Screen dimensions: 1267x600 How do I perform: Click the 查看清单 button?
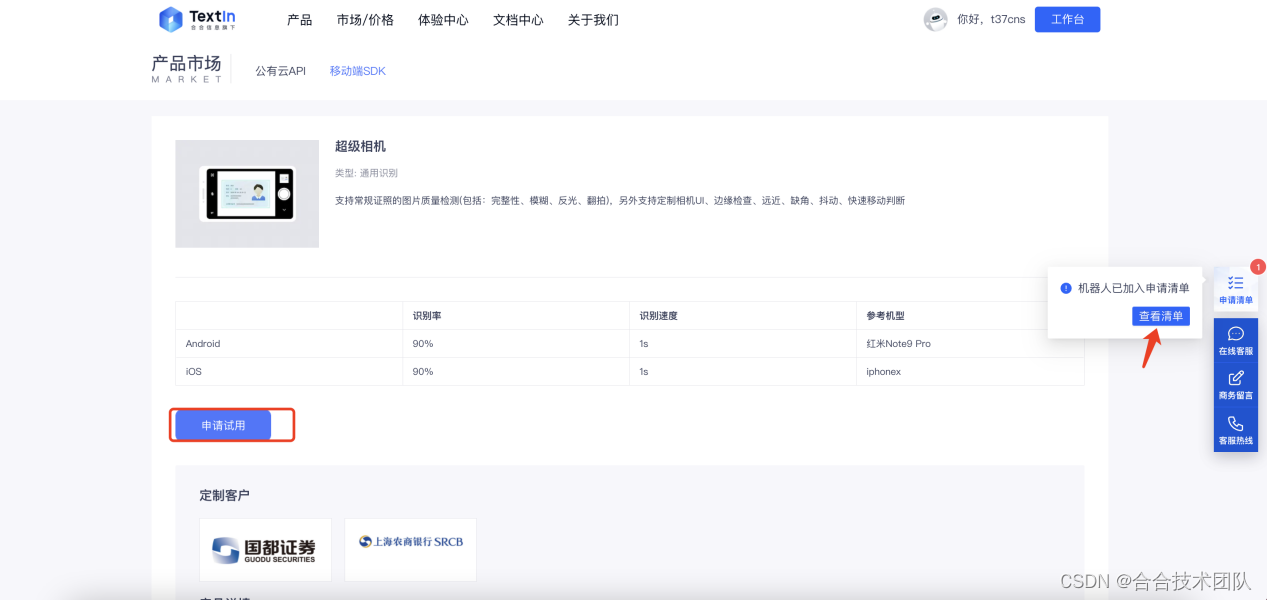pos(1161,316)
